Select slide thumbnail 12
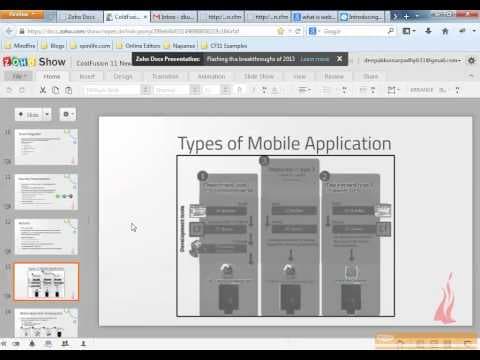Image resolution: width=480 pixels, height=360 pixels. click(x=46, y=237)
